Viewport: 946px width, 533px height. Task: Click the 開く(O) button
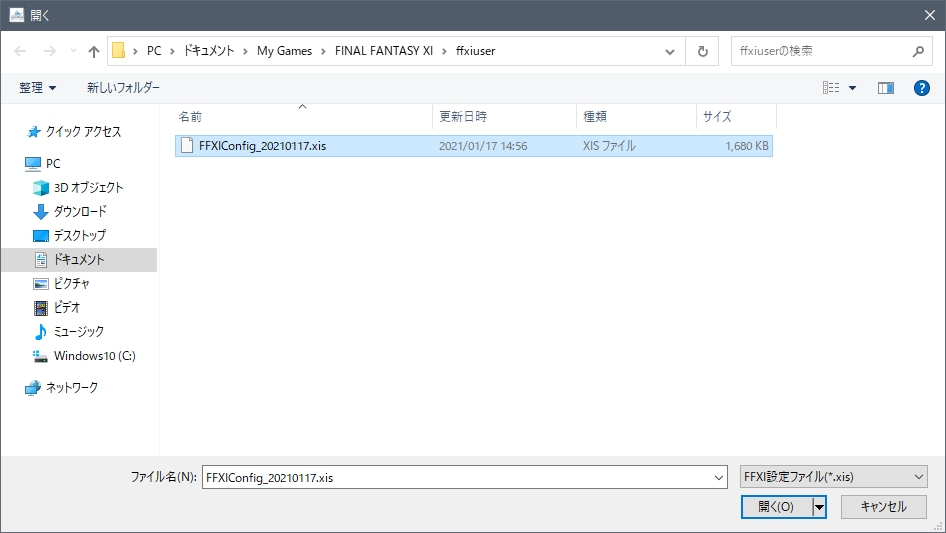click(x=776, y=507)
